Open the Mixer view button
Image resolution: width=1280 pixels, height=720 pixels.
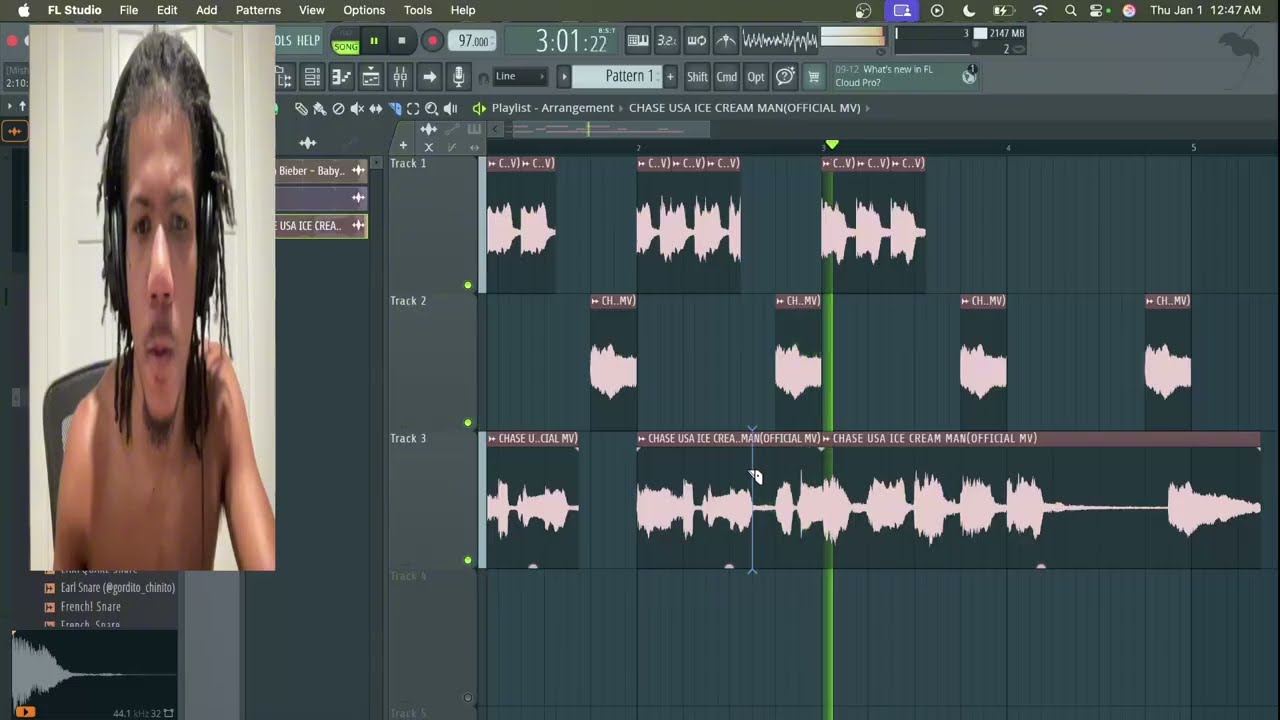[400, 77]
